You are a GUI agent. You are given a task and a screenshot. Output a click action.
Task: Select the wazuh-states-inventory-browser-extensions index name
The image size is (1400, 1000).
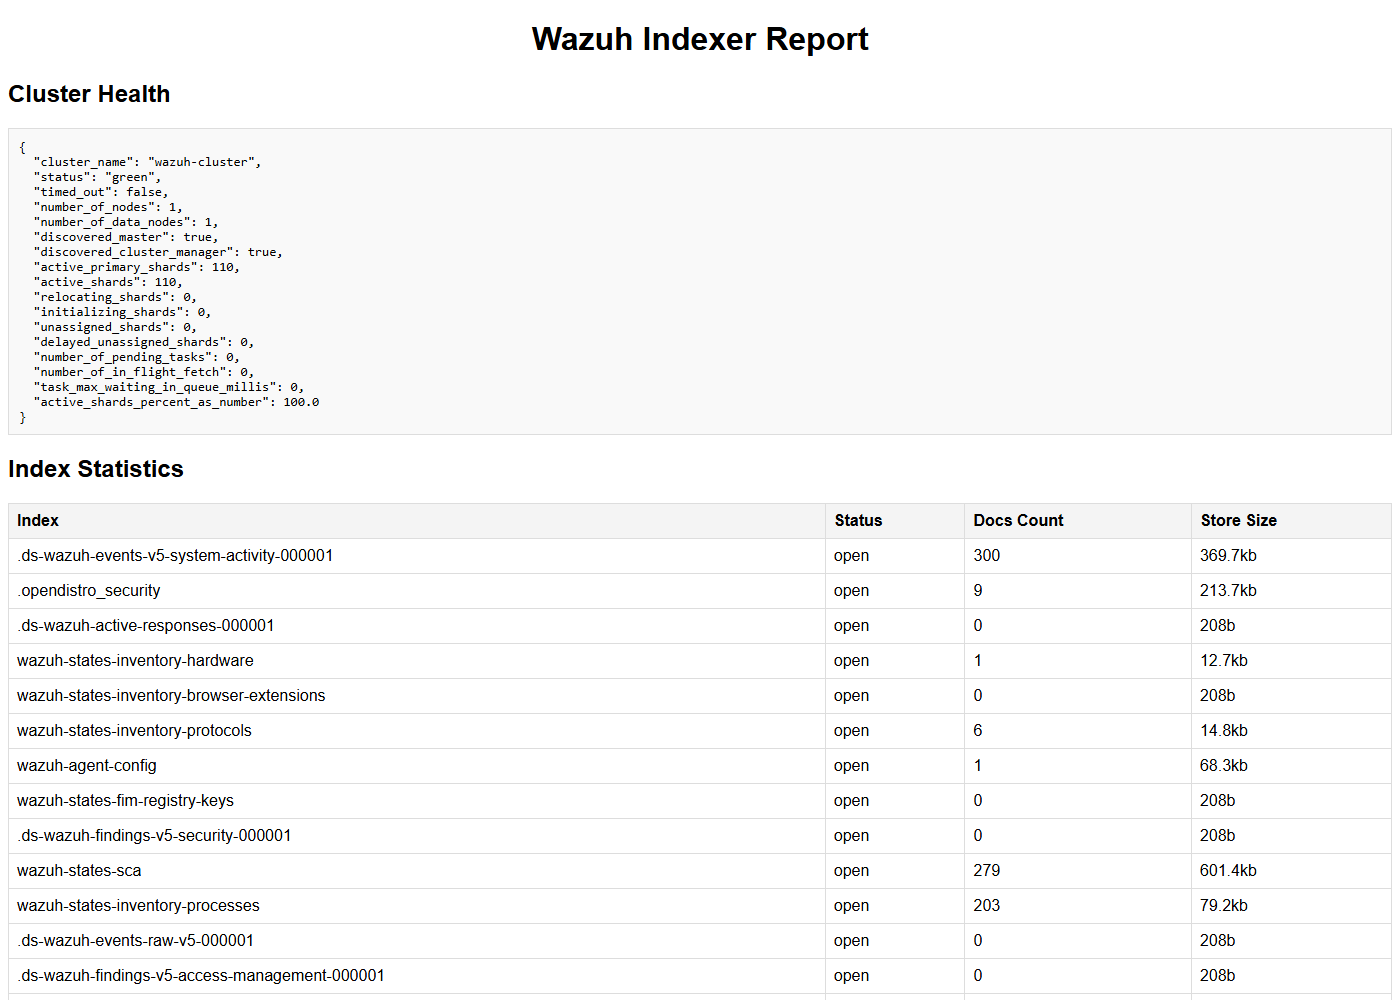pyautogui.click(x=171, y=696)
